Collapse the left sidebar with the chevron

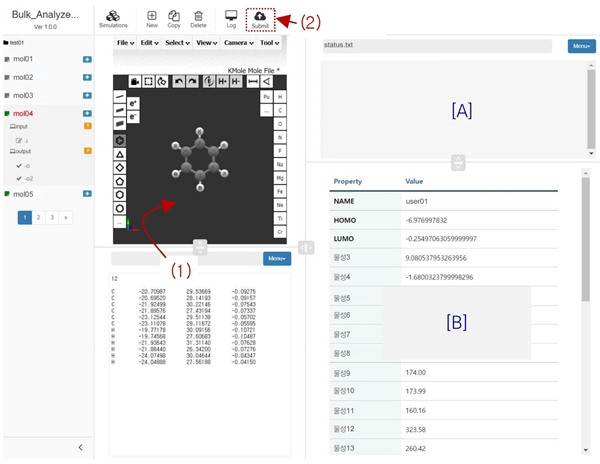click(80, 447)
